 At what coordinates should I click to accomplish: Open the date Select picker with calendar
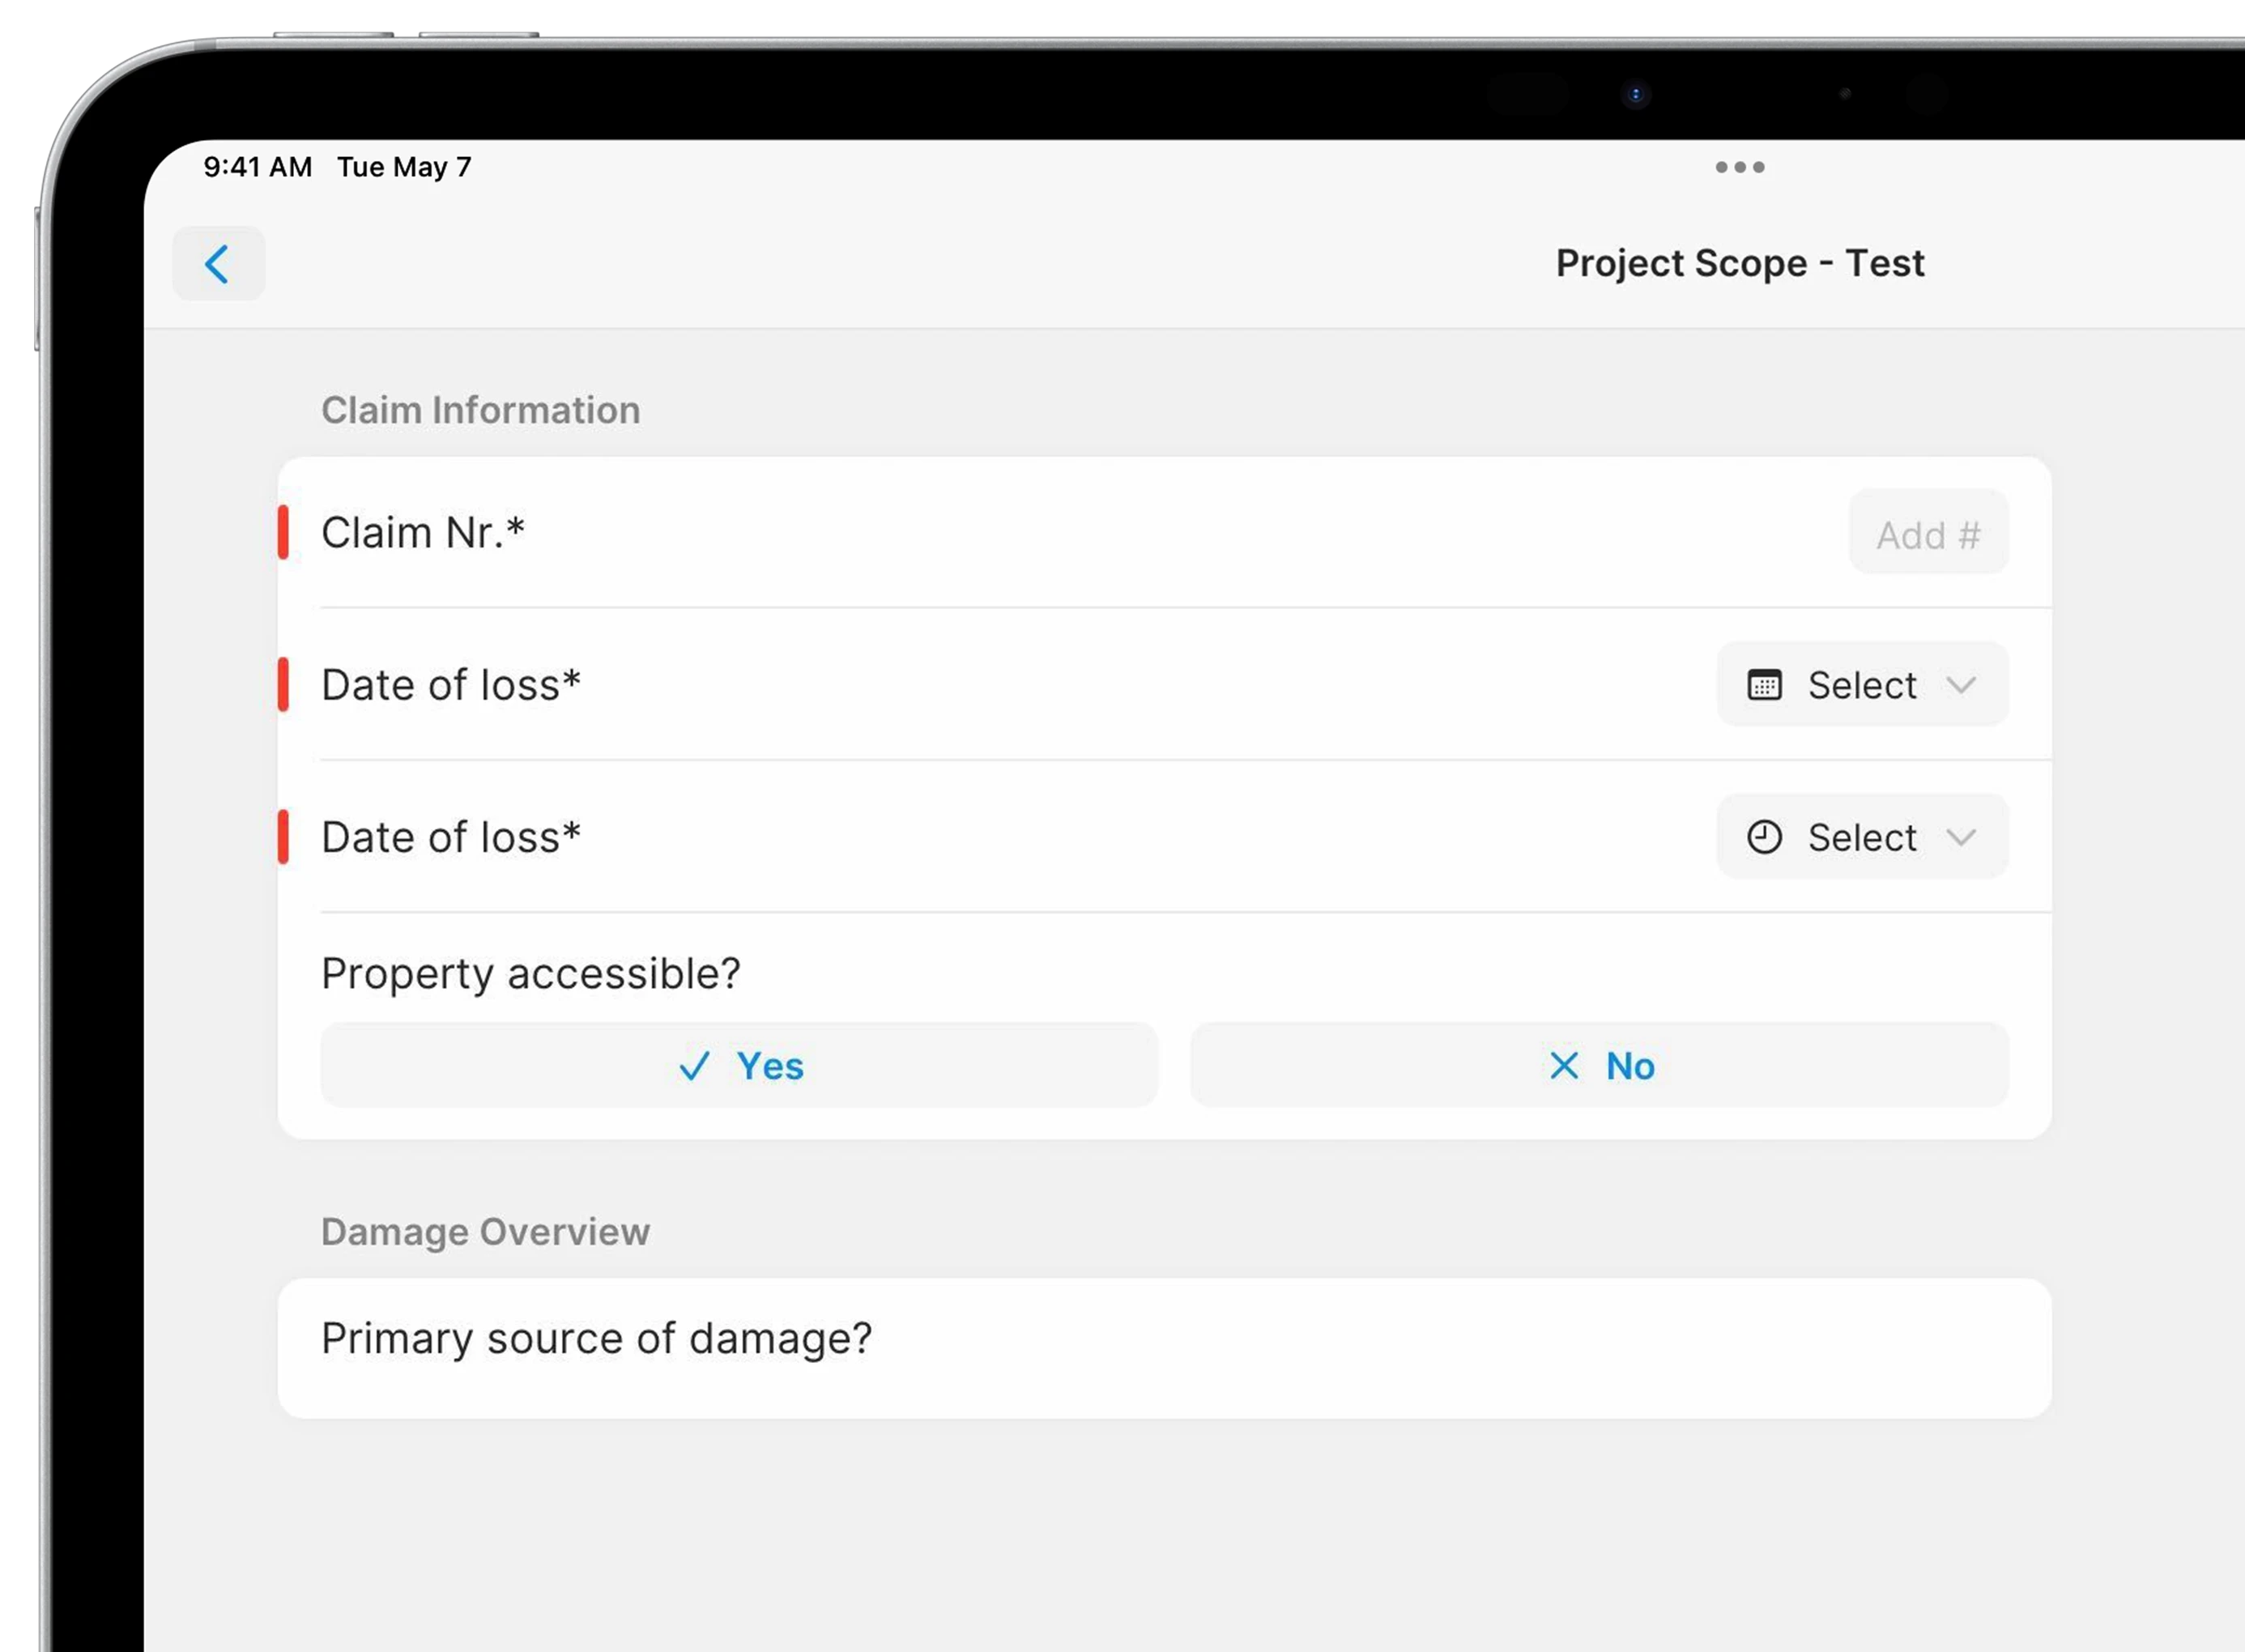pos(1861,685)
